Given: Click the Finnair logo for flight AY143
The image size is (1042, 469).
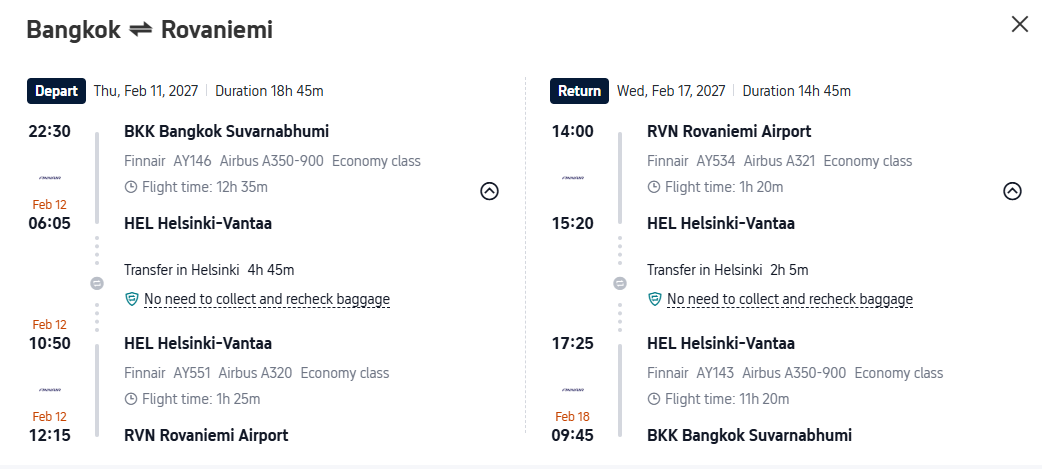Looking at the screenshot, I should point(573,389).
